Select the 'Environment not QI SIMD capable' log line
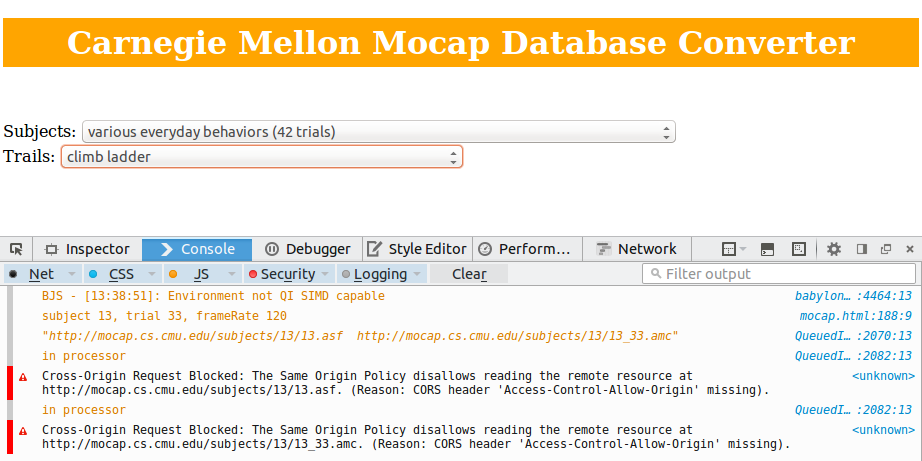 click(x=213, y=296)
